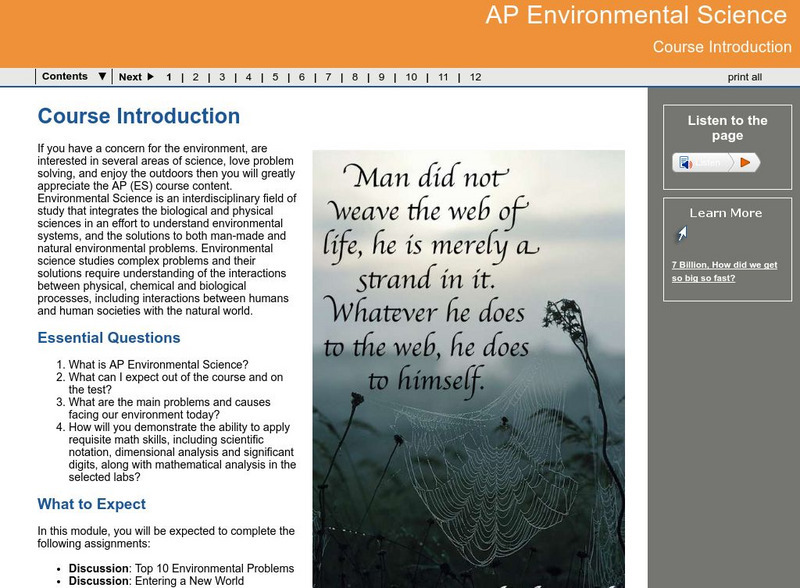The height and width of the screenshot is (588, 800).
Task: Click the spider web quote image
Action: 468,369
